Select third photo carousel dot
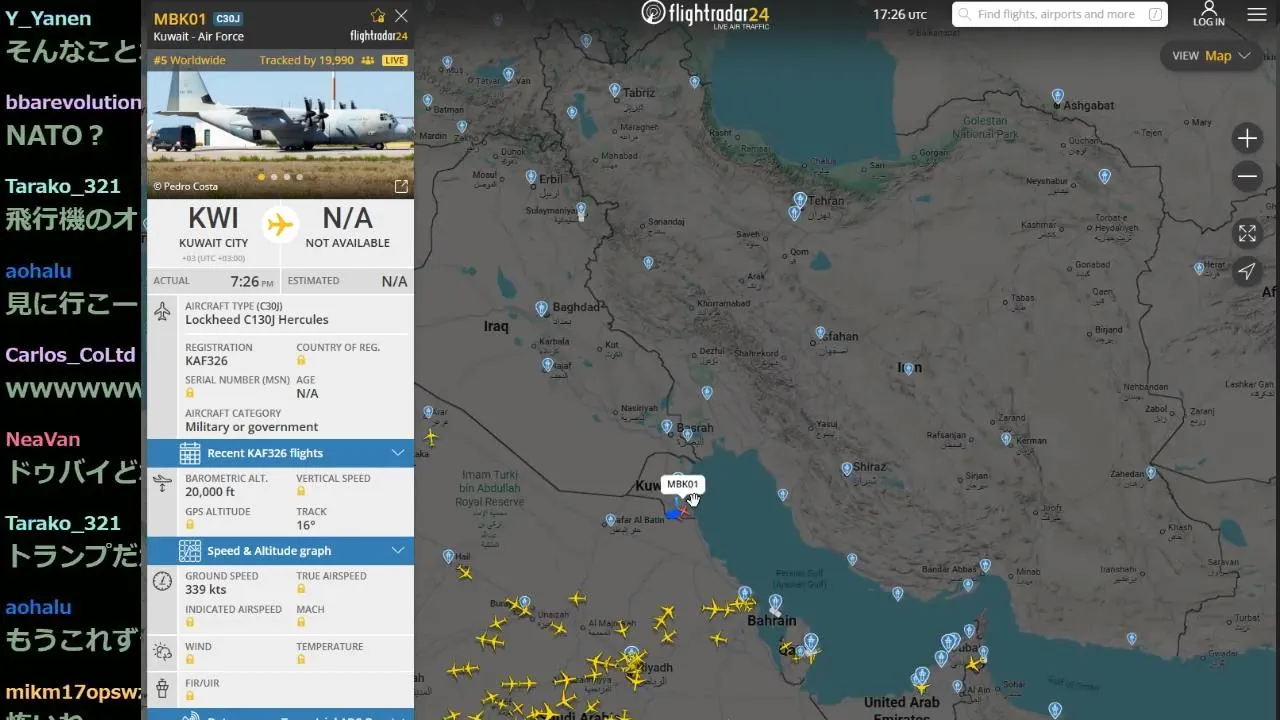Viewport: 1280px width, 720px height. [287, 177]
